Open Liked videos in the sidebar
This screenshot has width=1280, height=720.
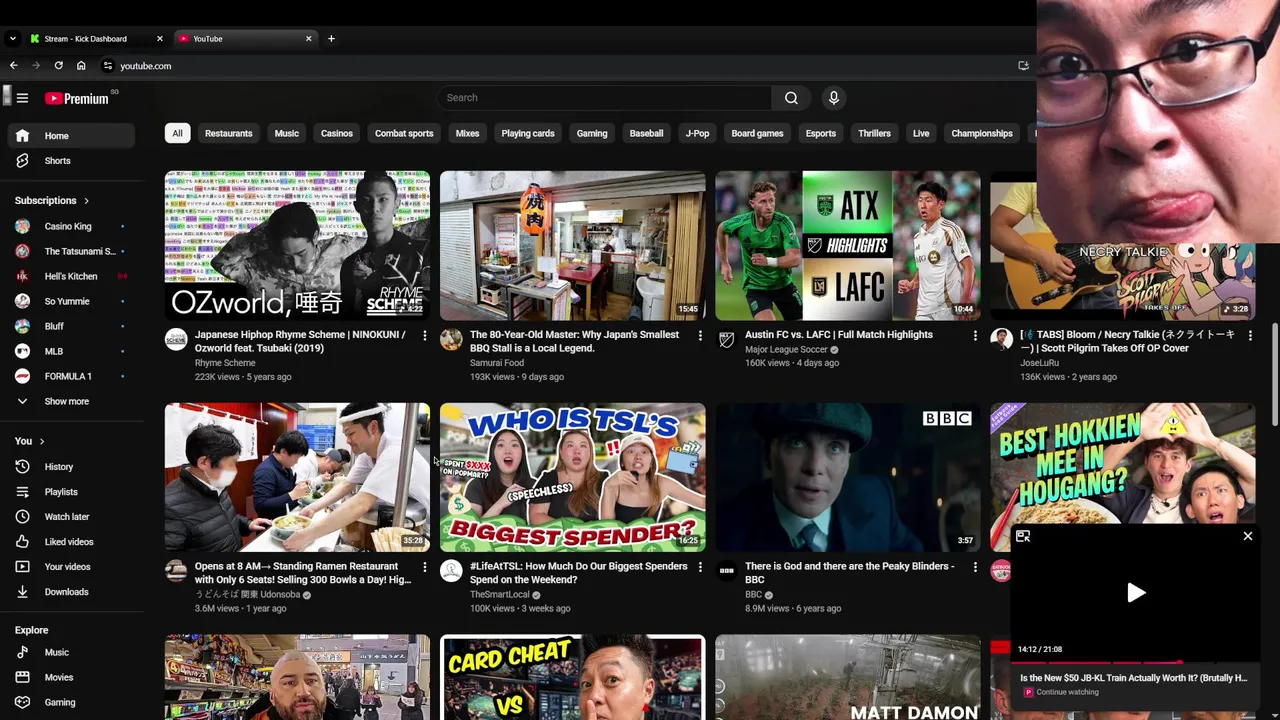pyautogui.click(x=70, y=542)
